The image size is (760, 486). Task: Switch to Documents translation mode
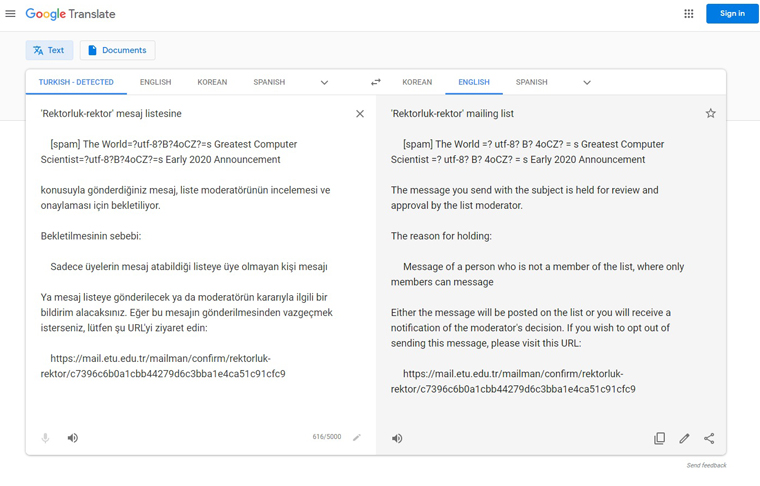(117, 50)
